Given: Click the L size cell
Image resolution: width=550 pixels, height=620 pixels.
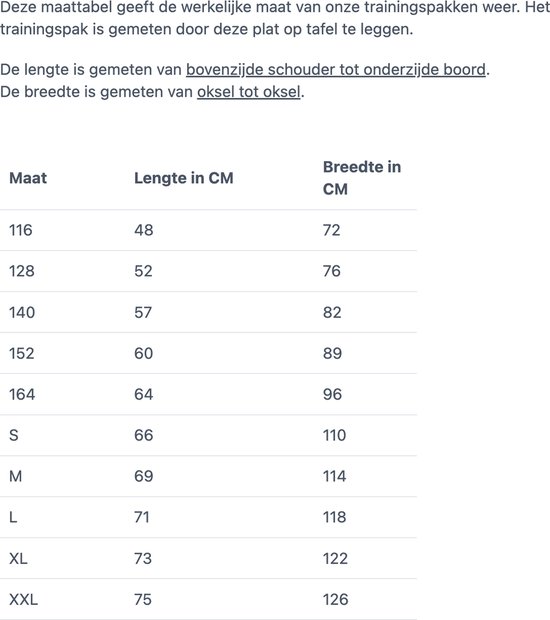Looking at the screenshot, I should point(13,517).
